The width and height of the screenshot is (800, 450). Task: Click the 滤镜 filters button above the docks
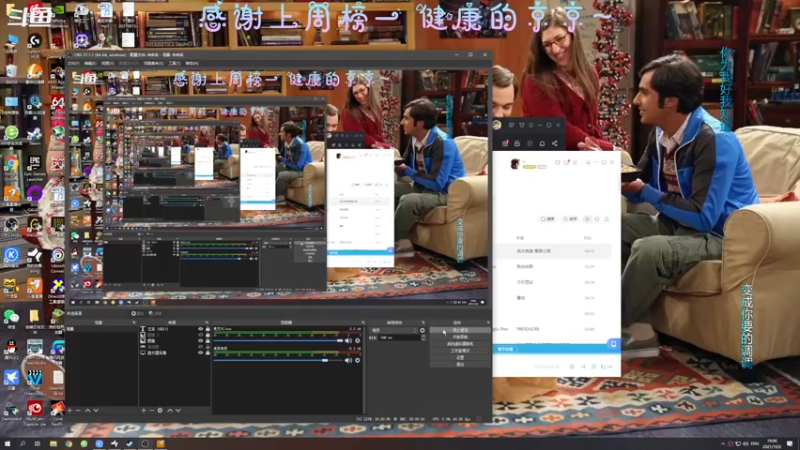click(155, 313)
